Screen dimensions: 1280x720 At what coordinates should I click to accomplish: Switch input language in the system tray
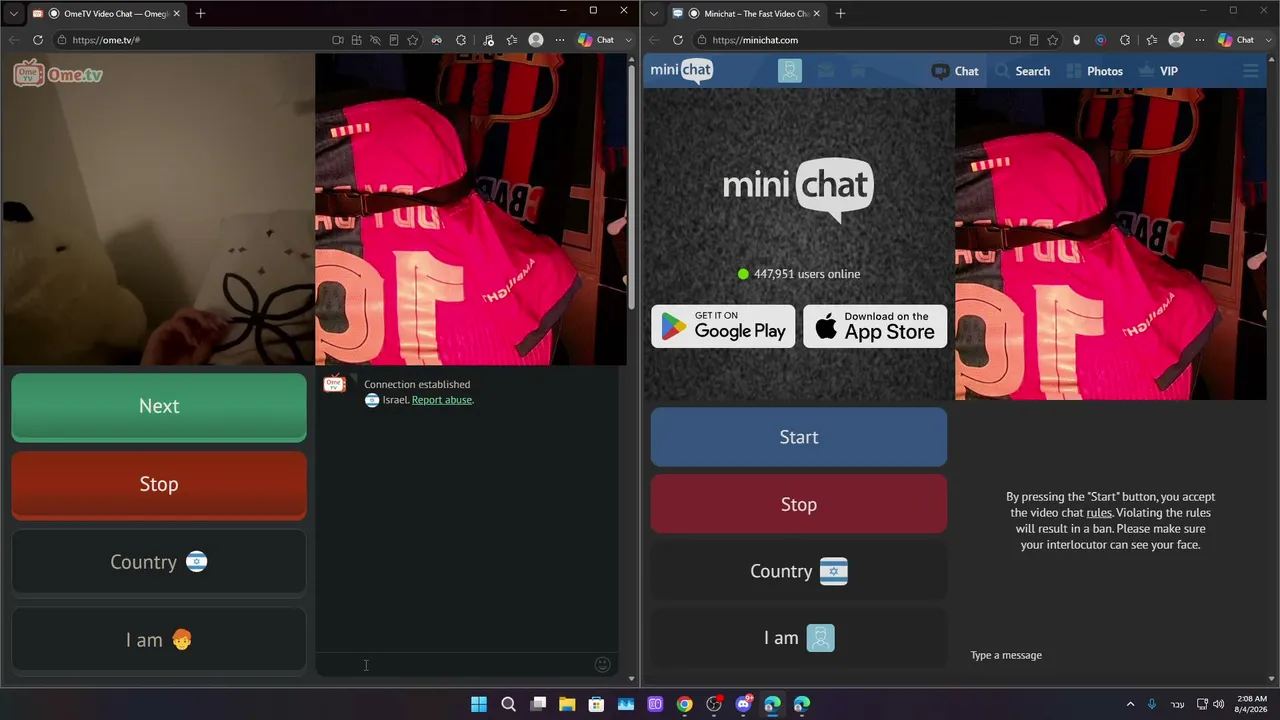pos(1177,704)
